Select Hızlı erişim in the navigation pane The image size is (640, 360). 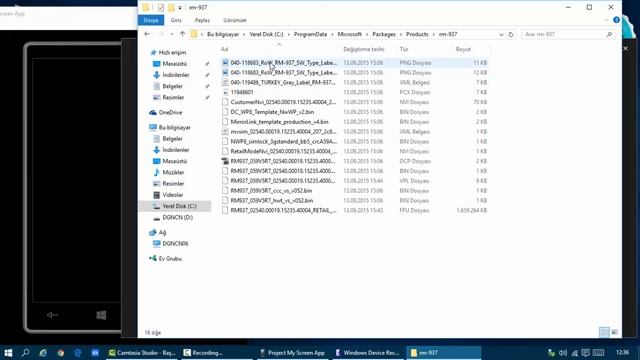tap(172, 53)
